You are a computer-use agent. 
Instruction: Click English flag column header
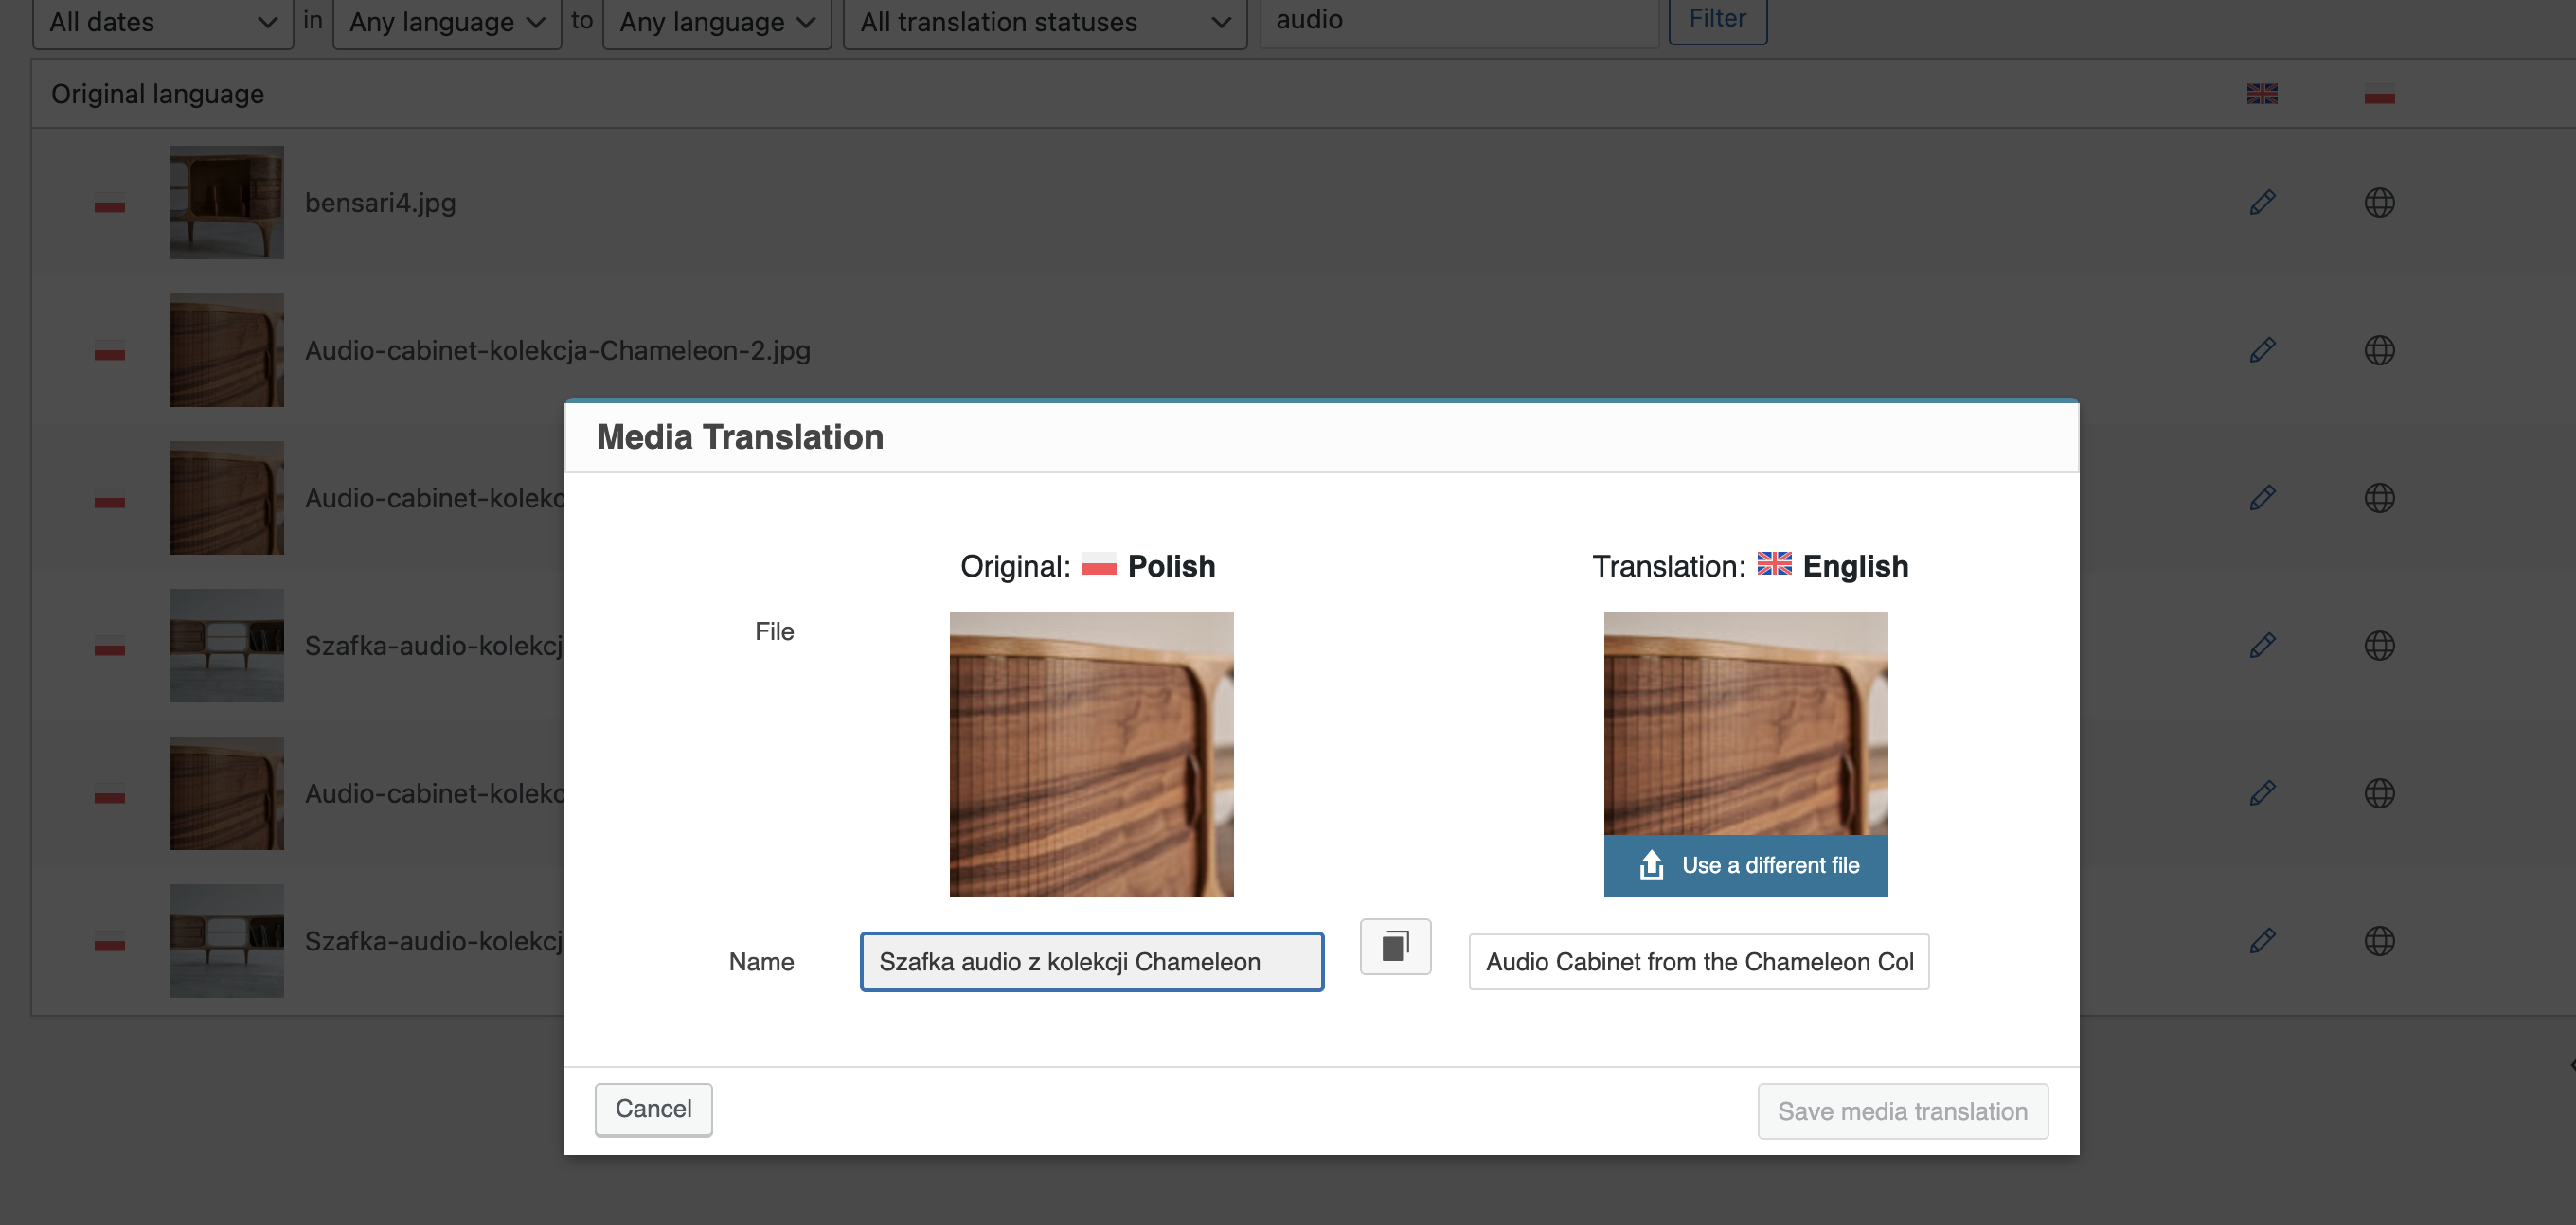2262,94
